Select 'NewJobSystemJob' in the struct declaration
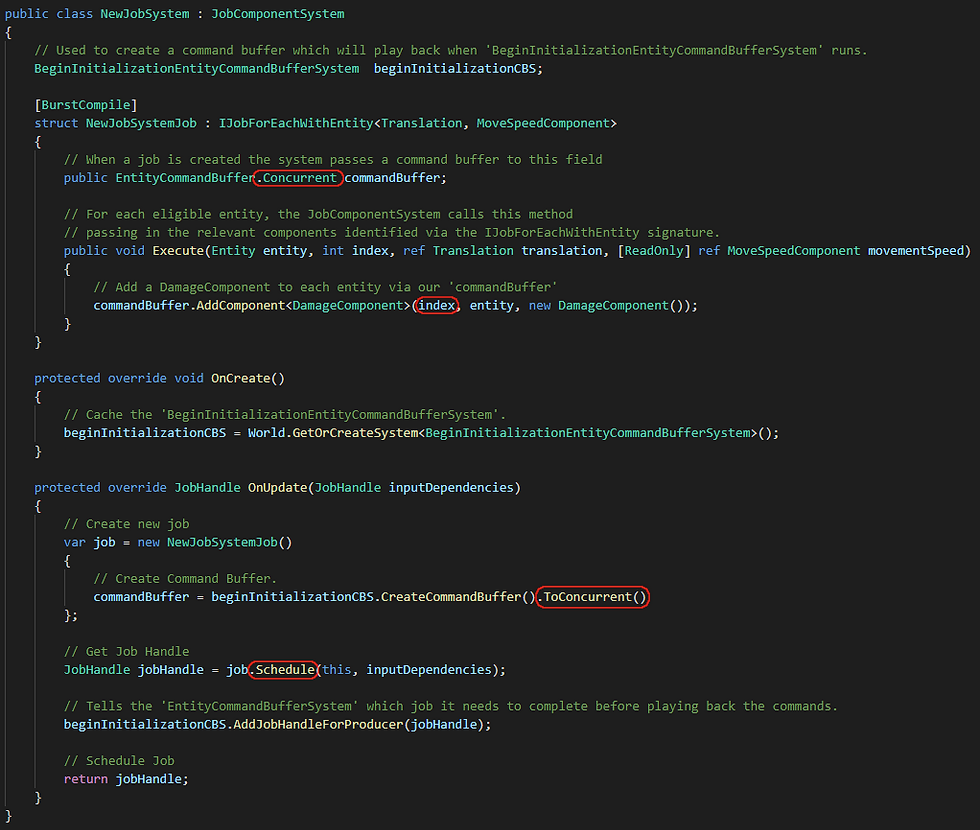The height and width of the screenshot is (830, 980). pyautogui.click(x=141, y=123)
